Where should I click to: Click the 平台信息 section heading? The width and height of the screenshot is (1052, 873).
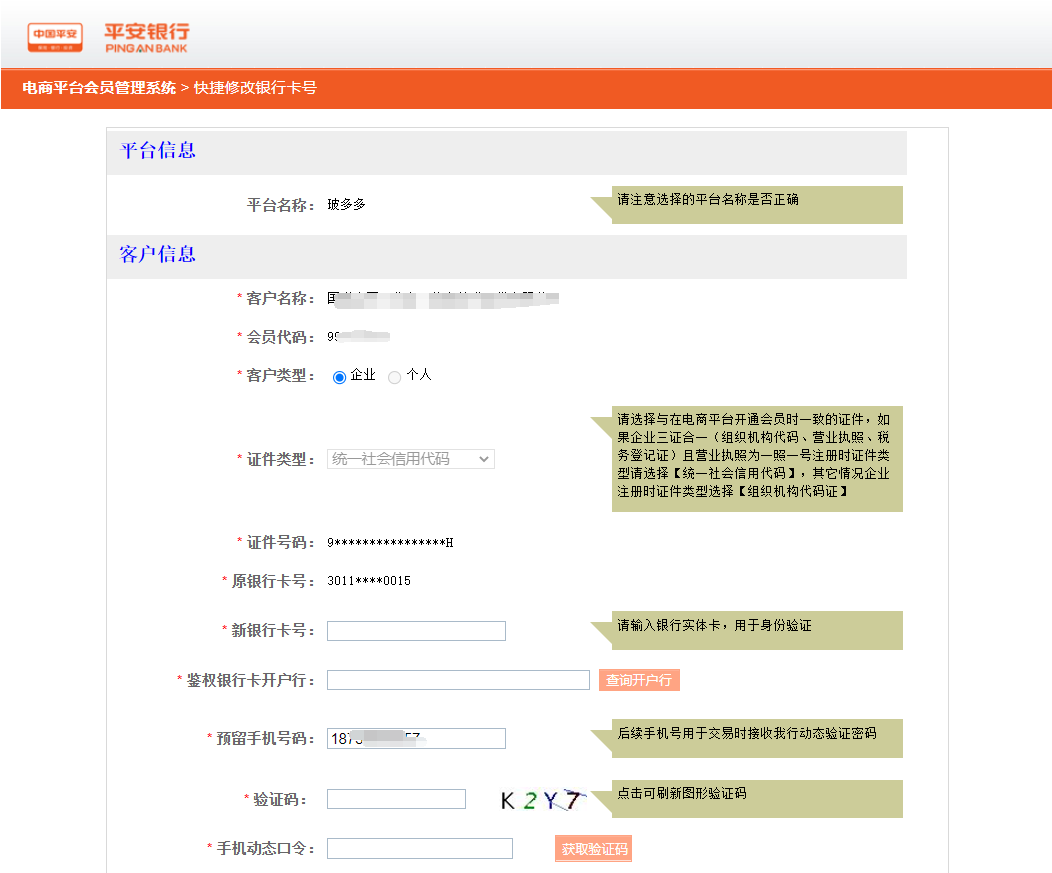point(158,150)
